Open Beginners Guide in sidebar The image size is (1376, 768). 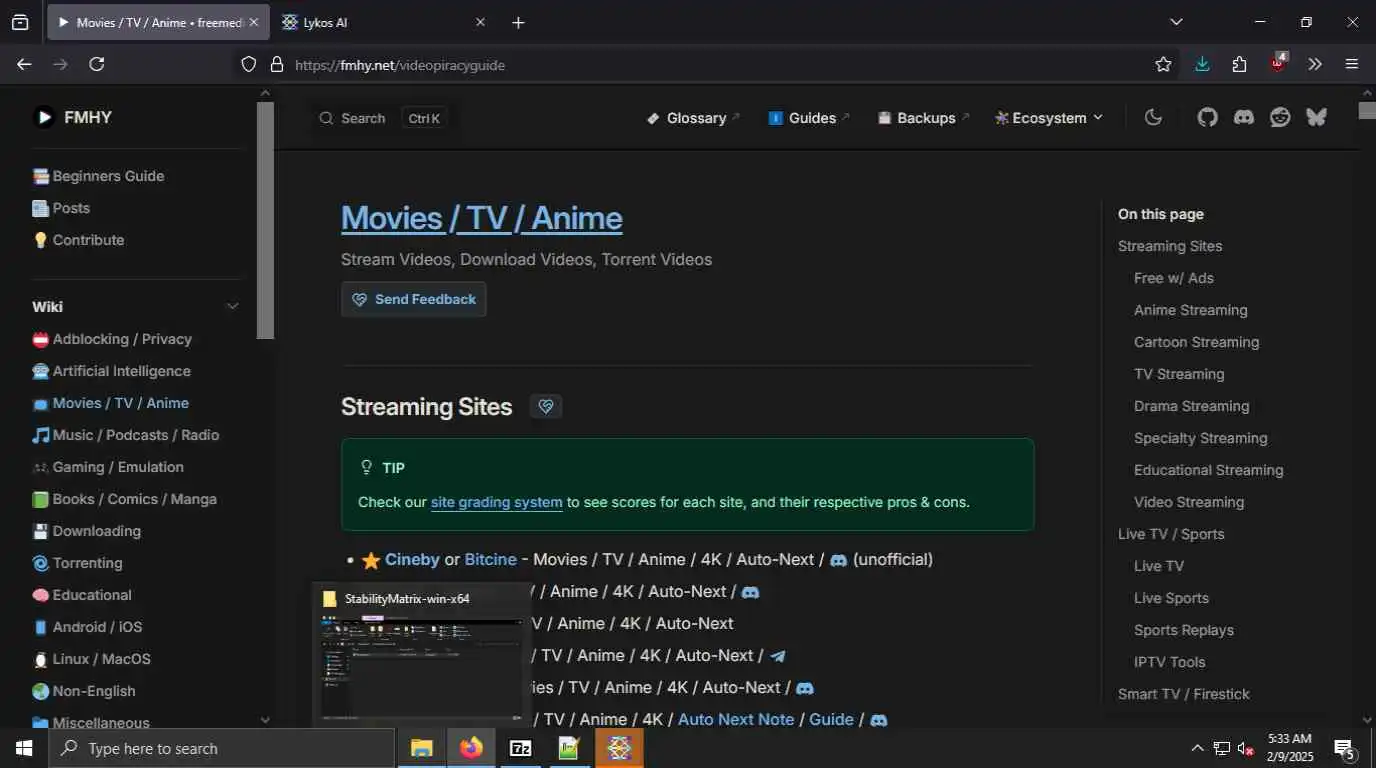pos(98,176)
